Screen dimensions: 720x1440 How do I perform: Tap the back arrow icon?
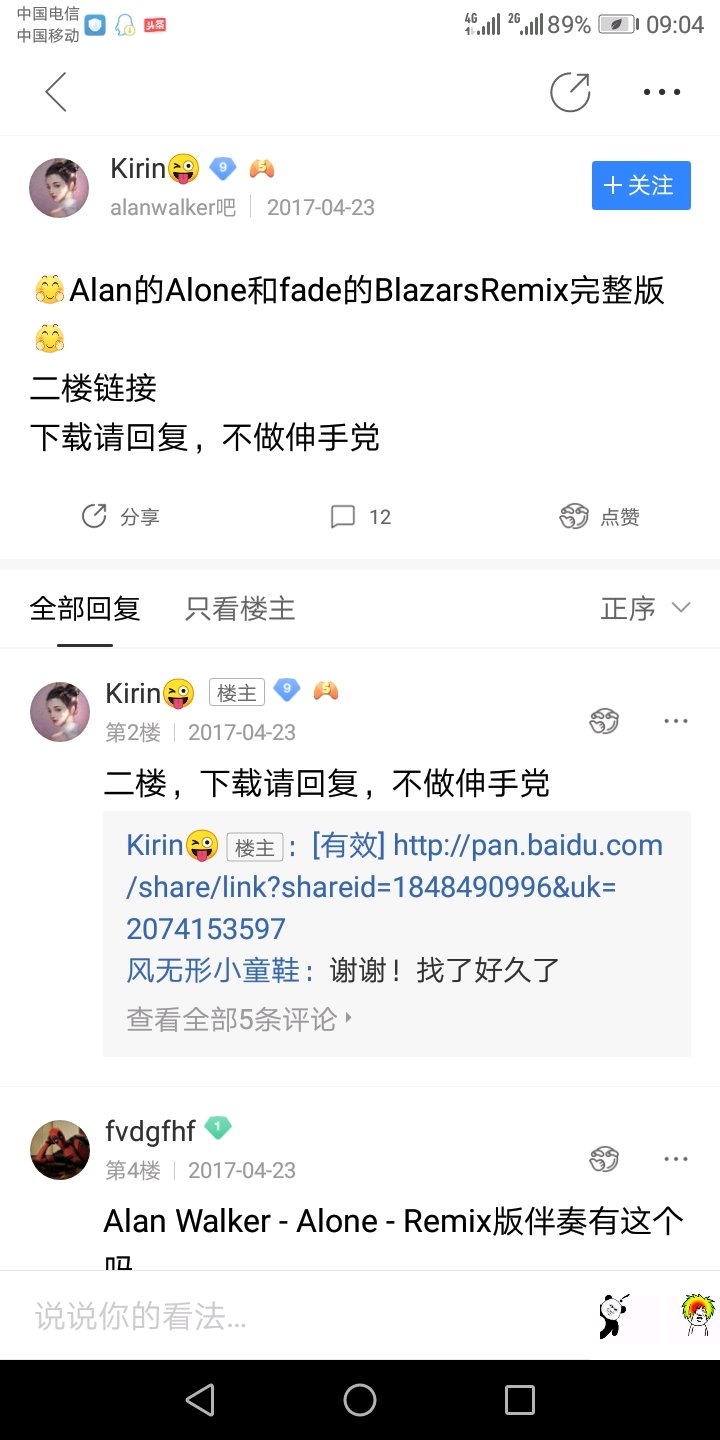[56, 92]
